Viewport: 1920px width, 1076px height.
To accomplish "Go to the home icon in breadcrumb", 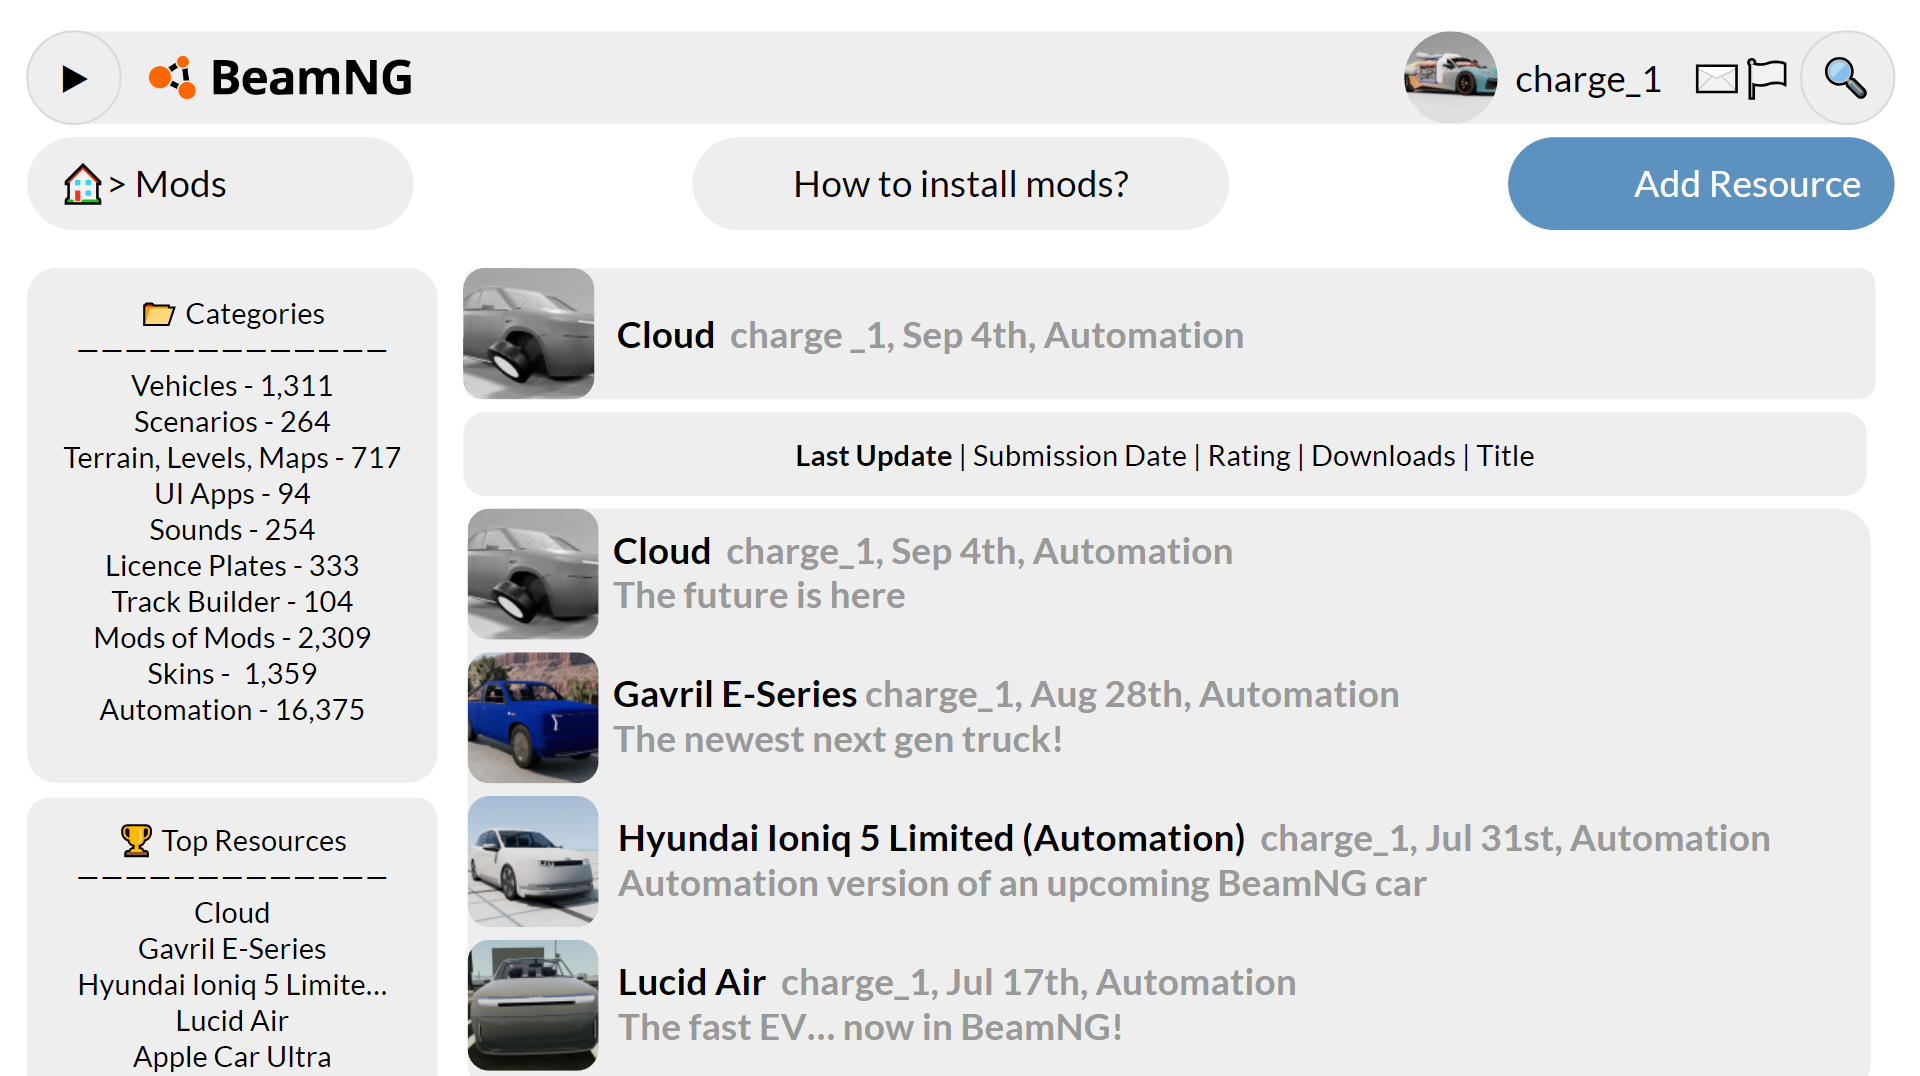I will tap(83, 185).
